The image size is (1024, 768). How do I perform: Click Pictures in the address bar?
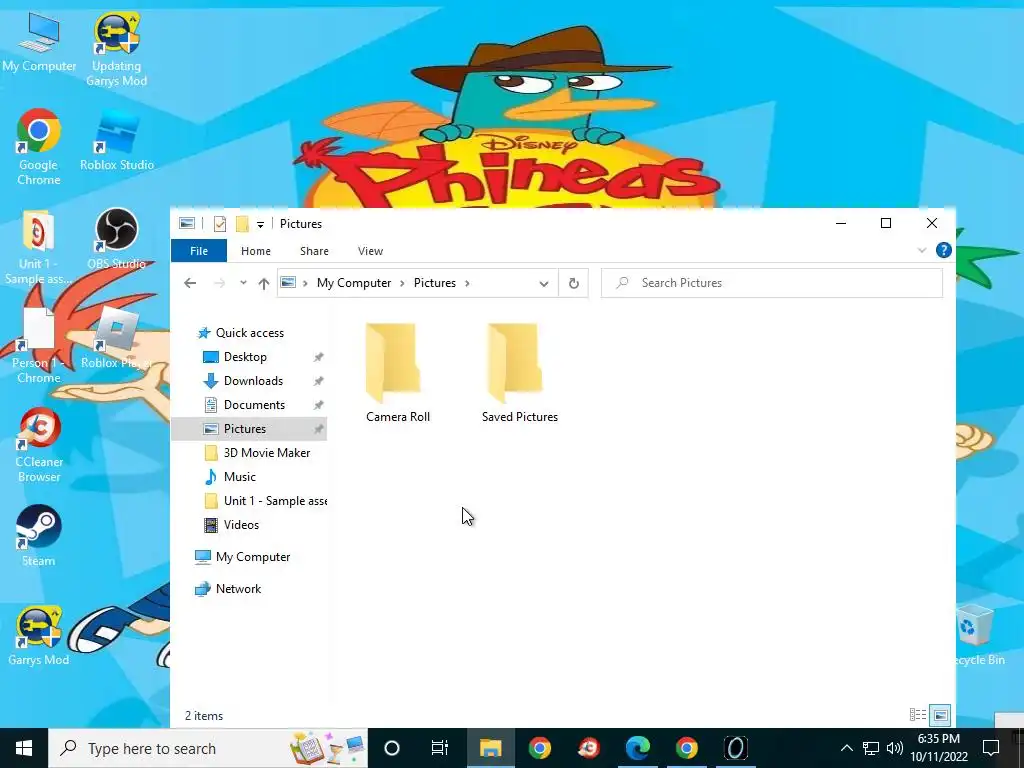pos(434,283)
